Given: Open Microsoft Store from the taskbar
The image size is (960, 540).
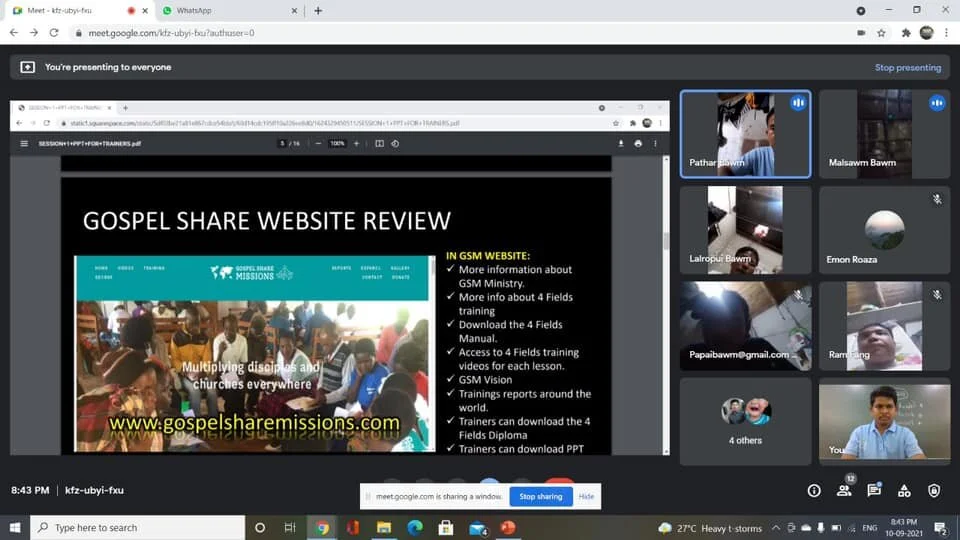Looking at the screenshot, I should pos(446,528).
